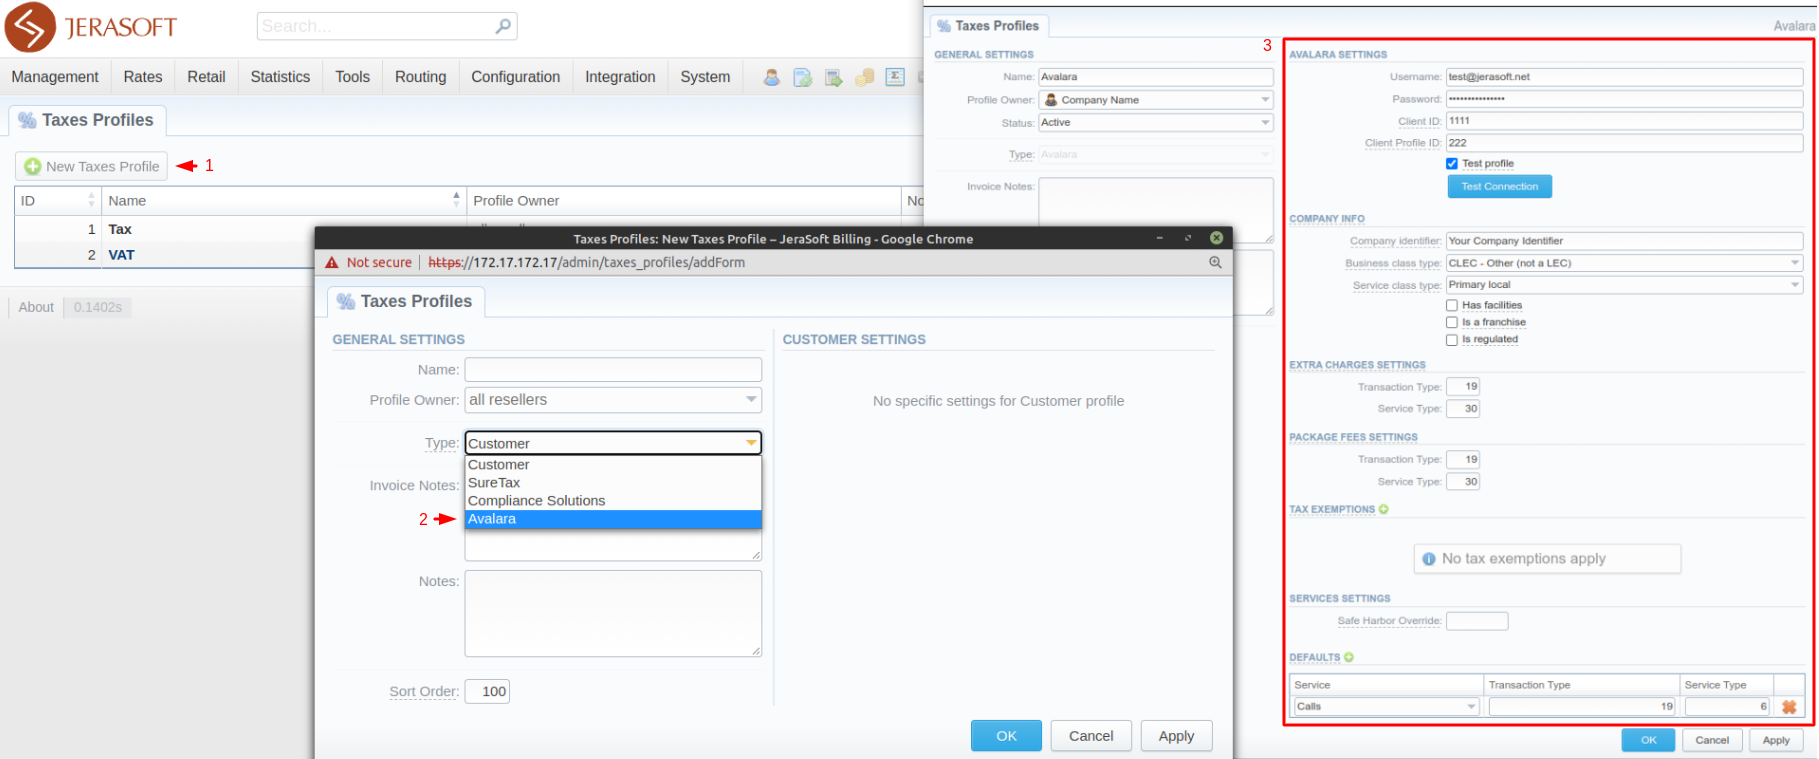Open the Status Active dropdown
The image size is (1819, 759).
[x=1156, y=123]
